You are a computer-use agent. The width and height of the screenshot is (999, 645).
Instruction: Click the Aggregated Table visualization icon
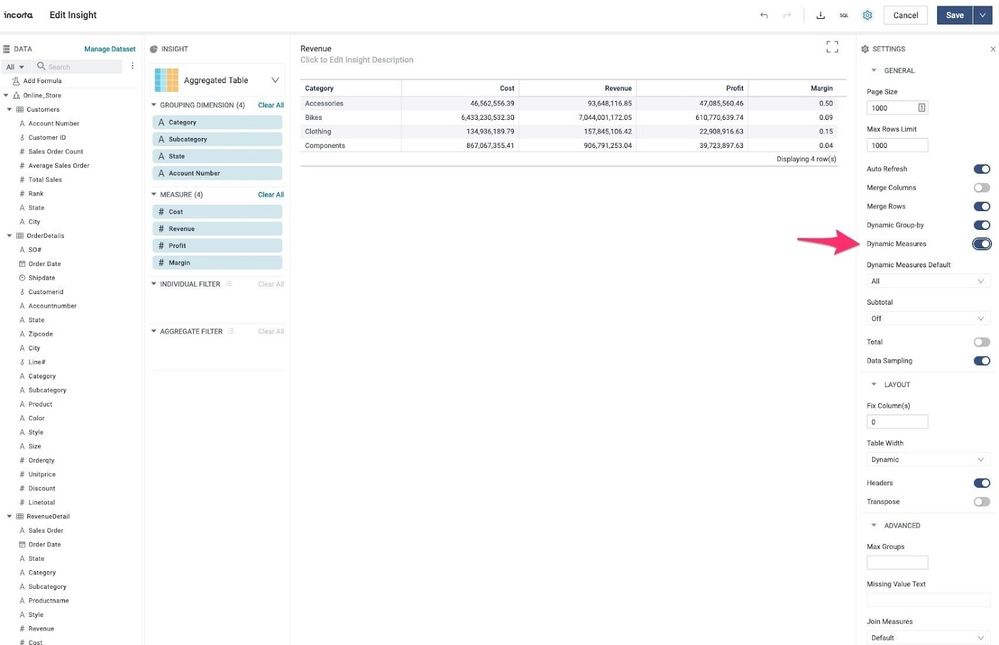point(167,80)
